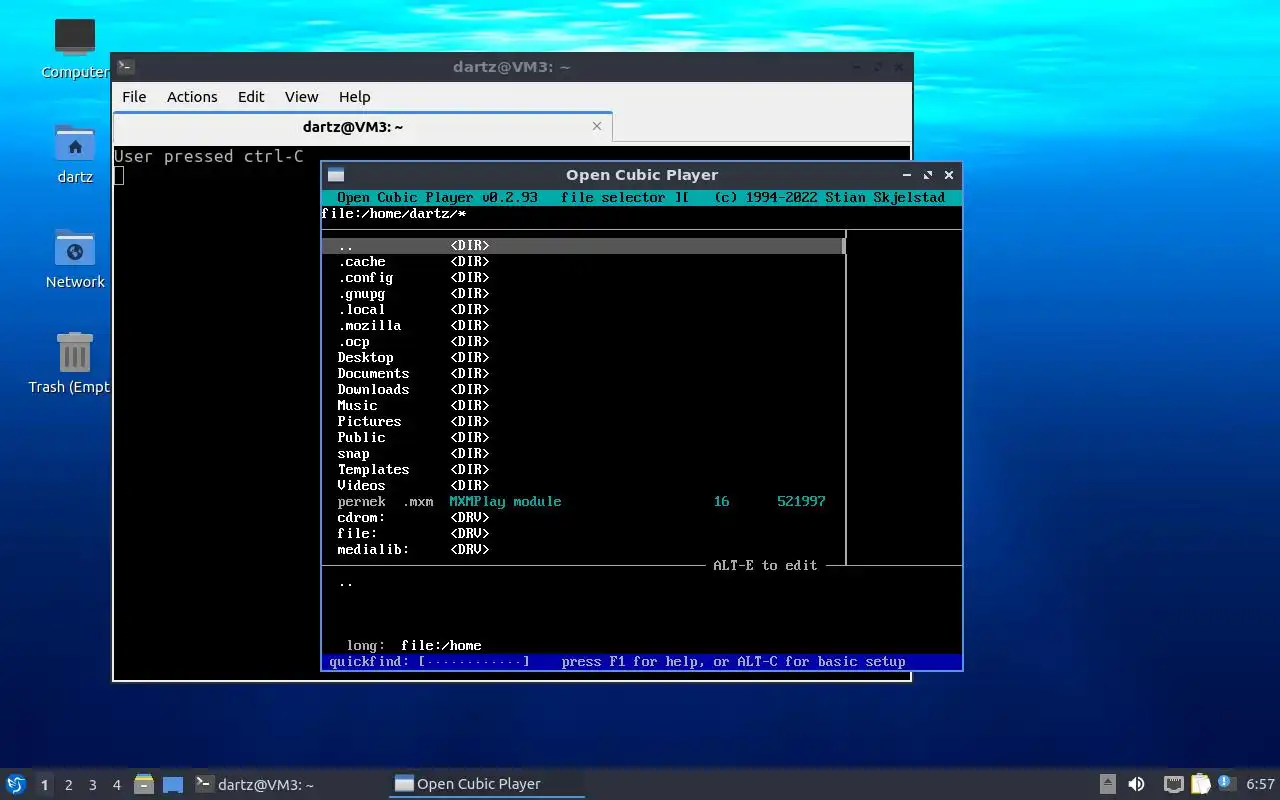The image size is (1280, 800).
Task: Select the cdrom: drive entry
Action: pyautogui.click(x=583, y=518)
